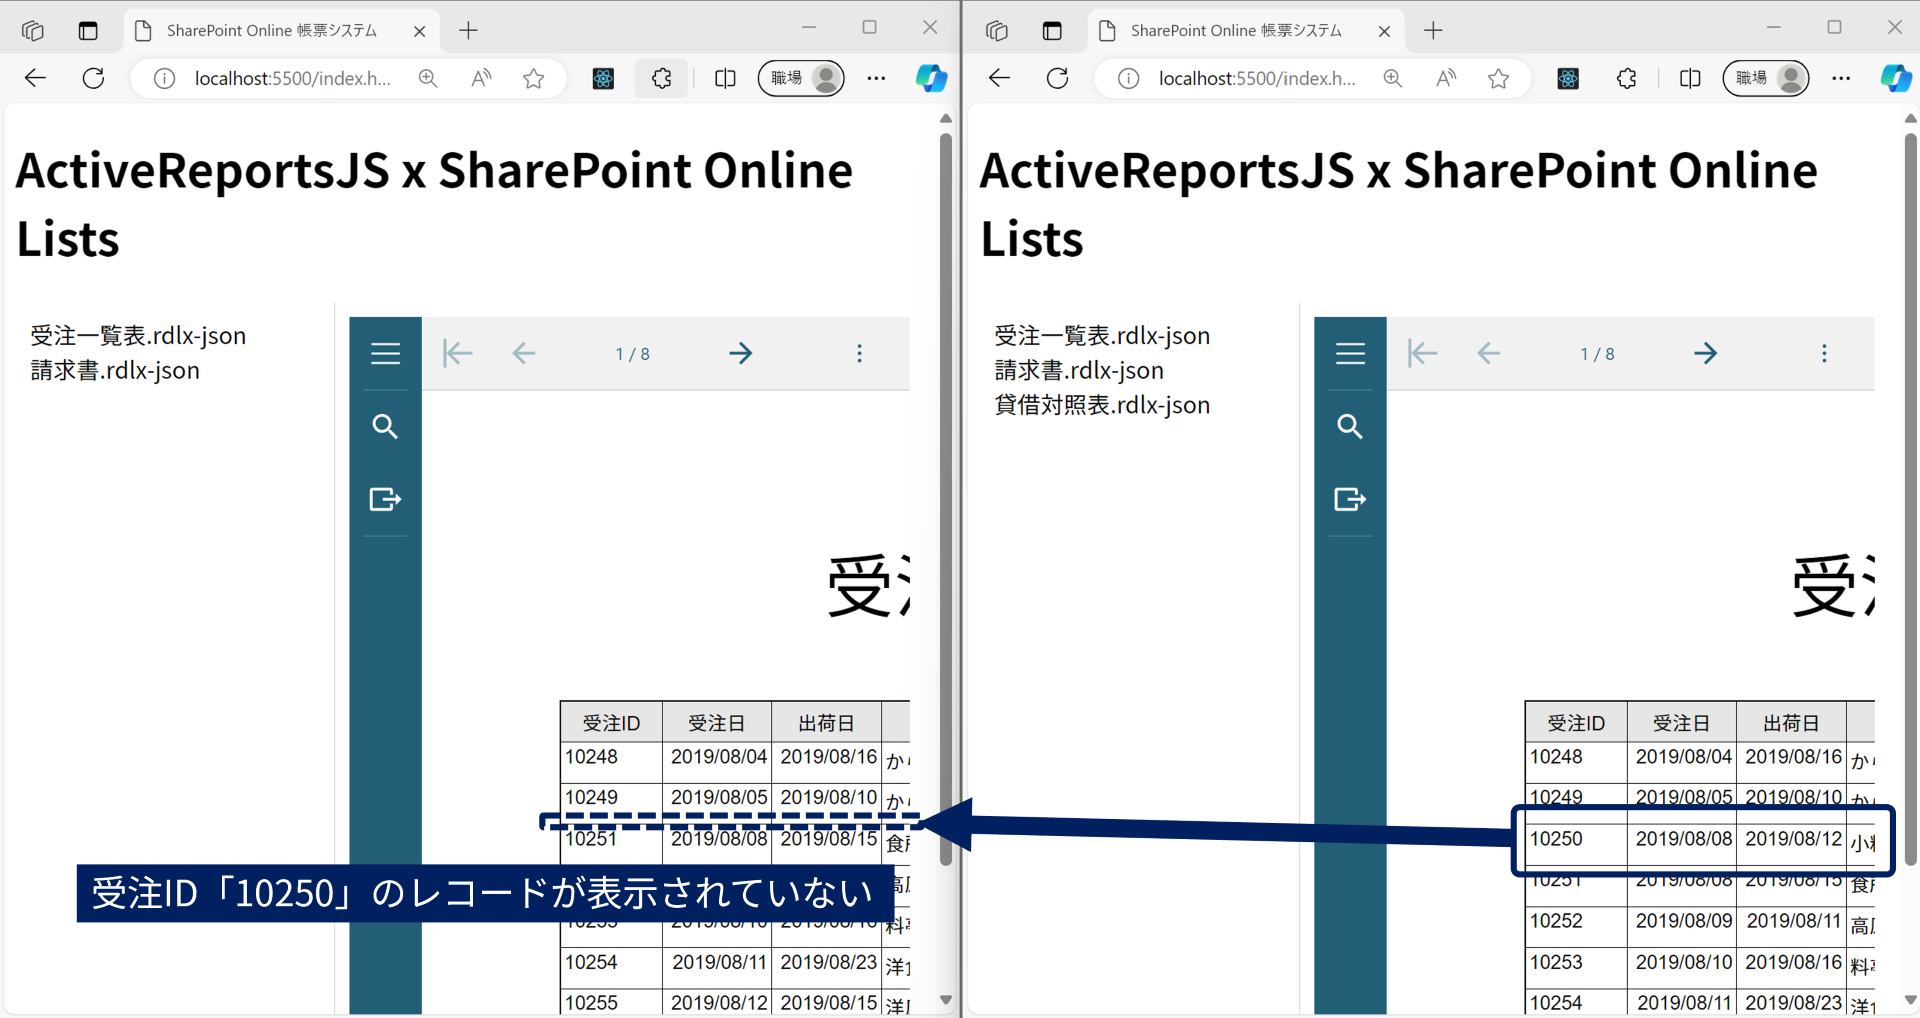Refresh the page in right window

[x=1057, y=78]
